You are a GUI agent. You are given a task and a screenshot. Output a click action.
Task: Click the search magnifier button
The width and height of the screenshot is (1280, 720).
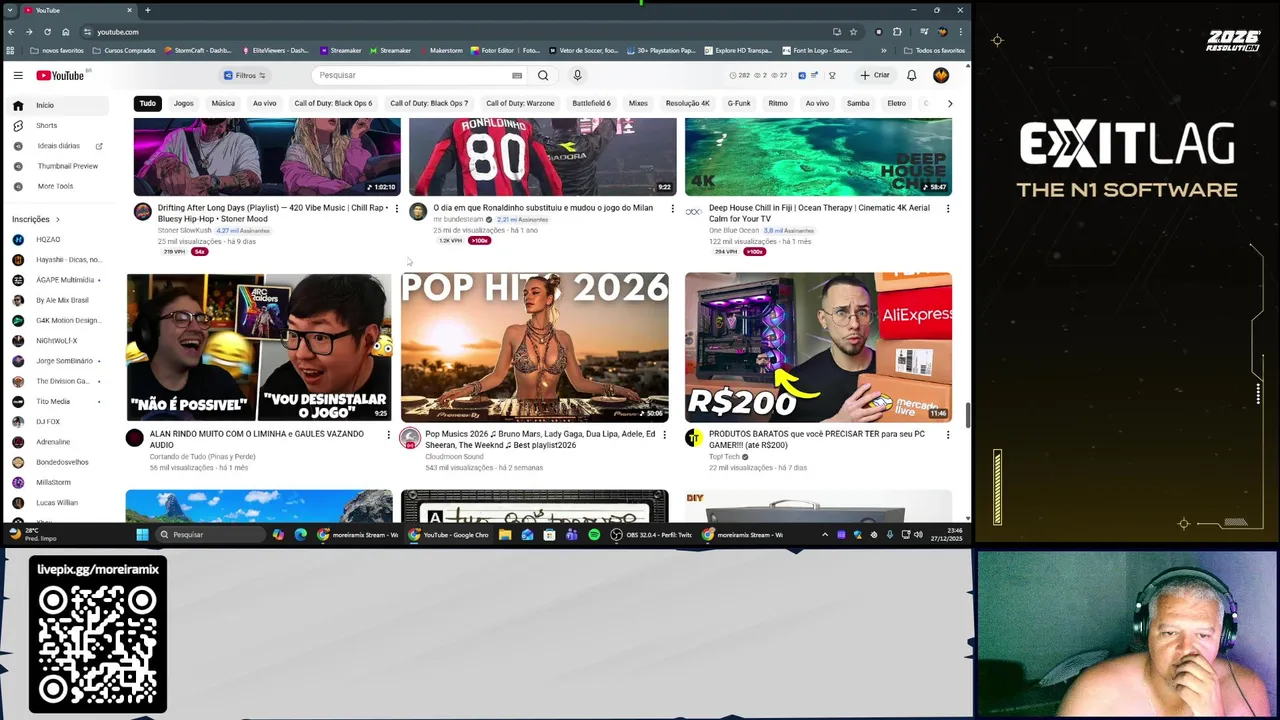pyautogui.click(x=543, y=75)
